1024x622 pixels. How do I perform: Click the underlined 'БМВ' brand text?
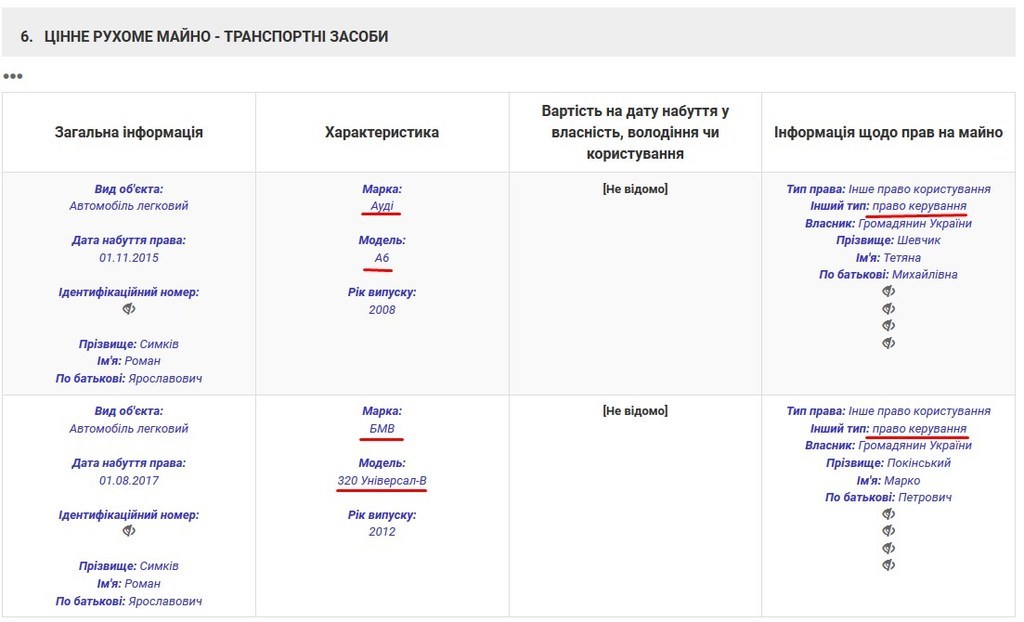pos(382,429)
